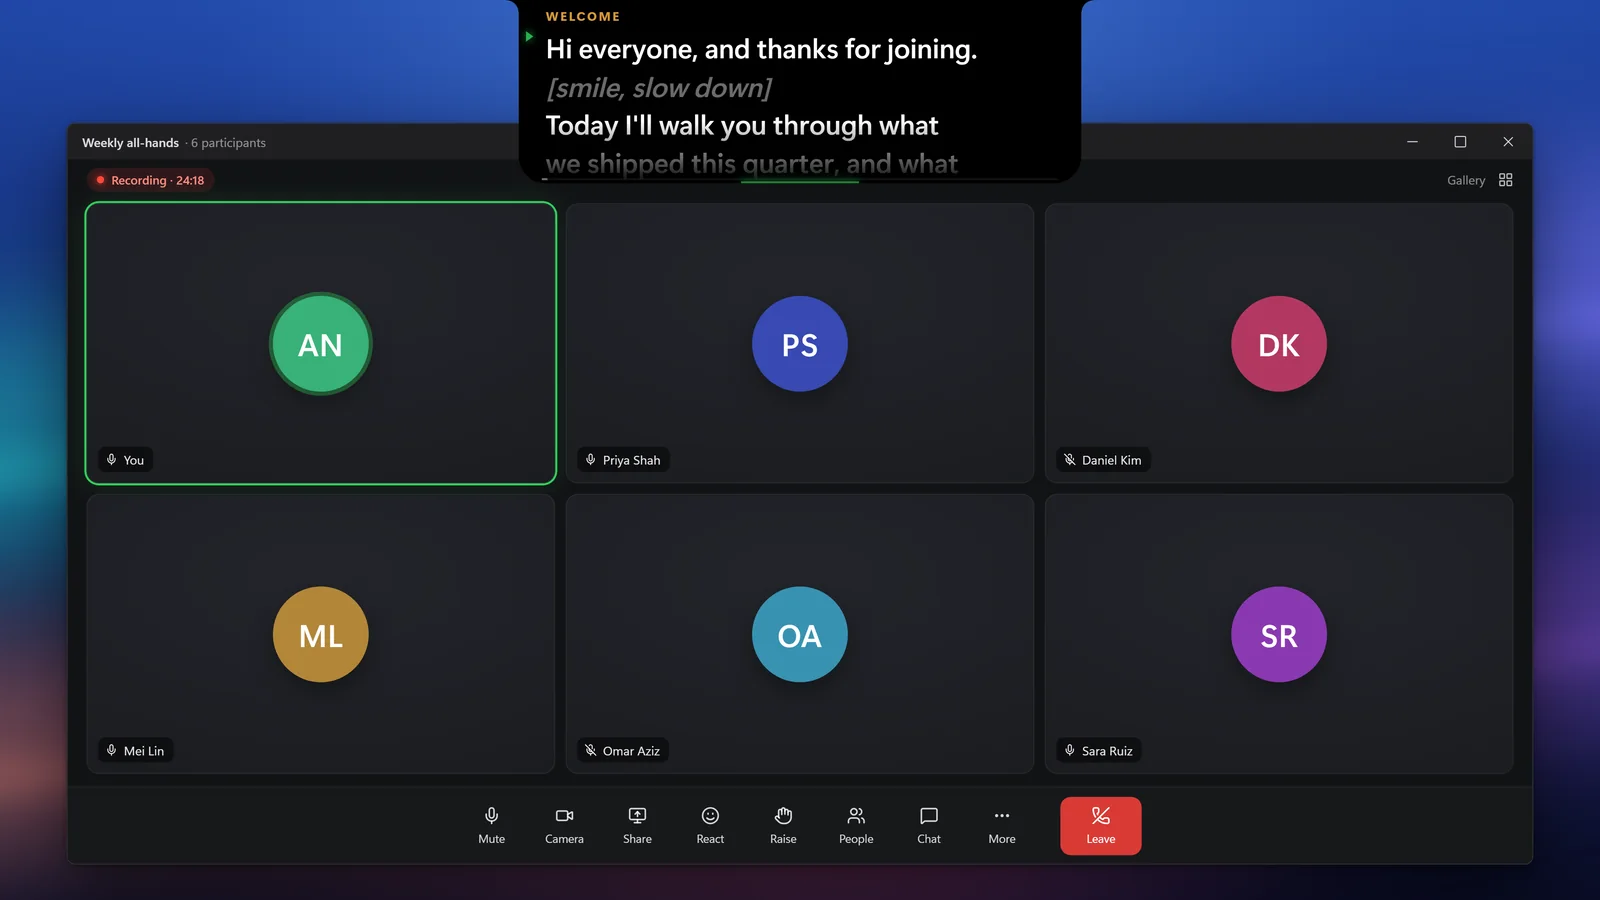Mute your microphone in the toolbar

click(491, 826)
